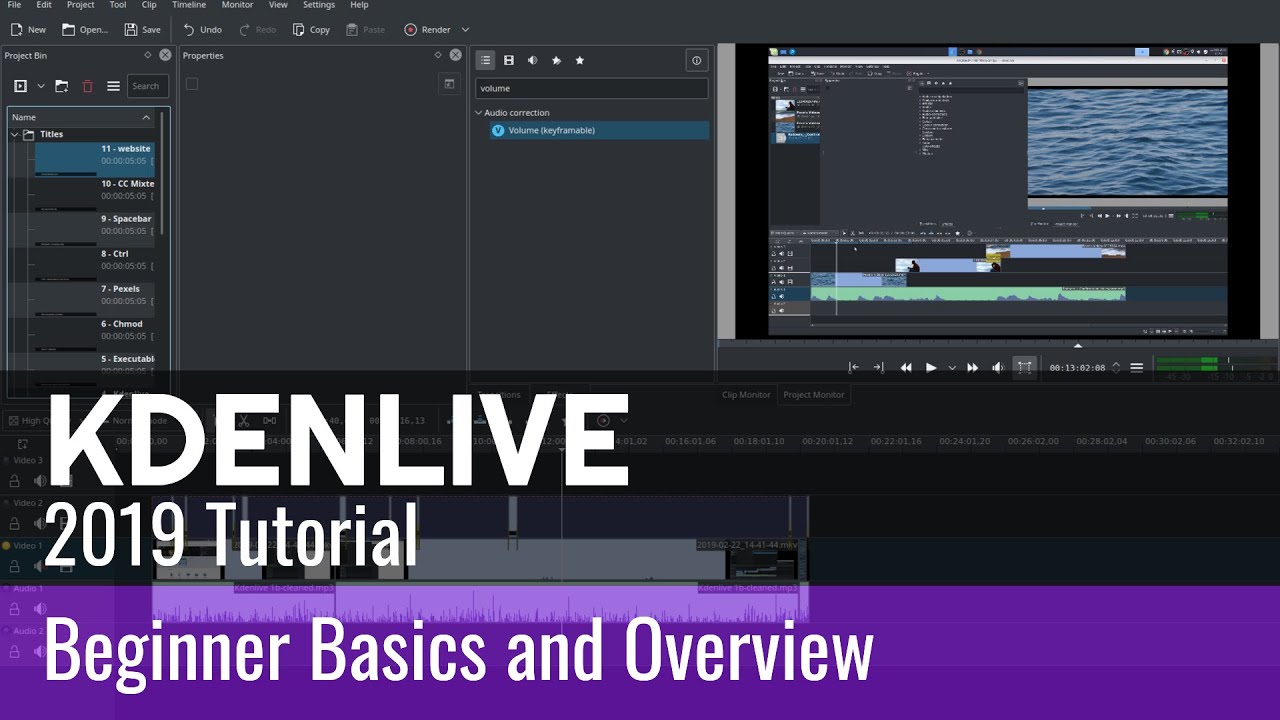Click the monitor timecode 00:13:02:08
The height and width of the screenshot is (720, 1280).
pyautogui.click(x=1077, y=368)
